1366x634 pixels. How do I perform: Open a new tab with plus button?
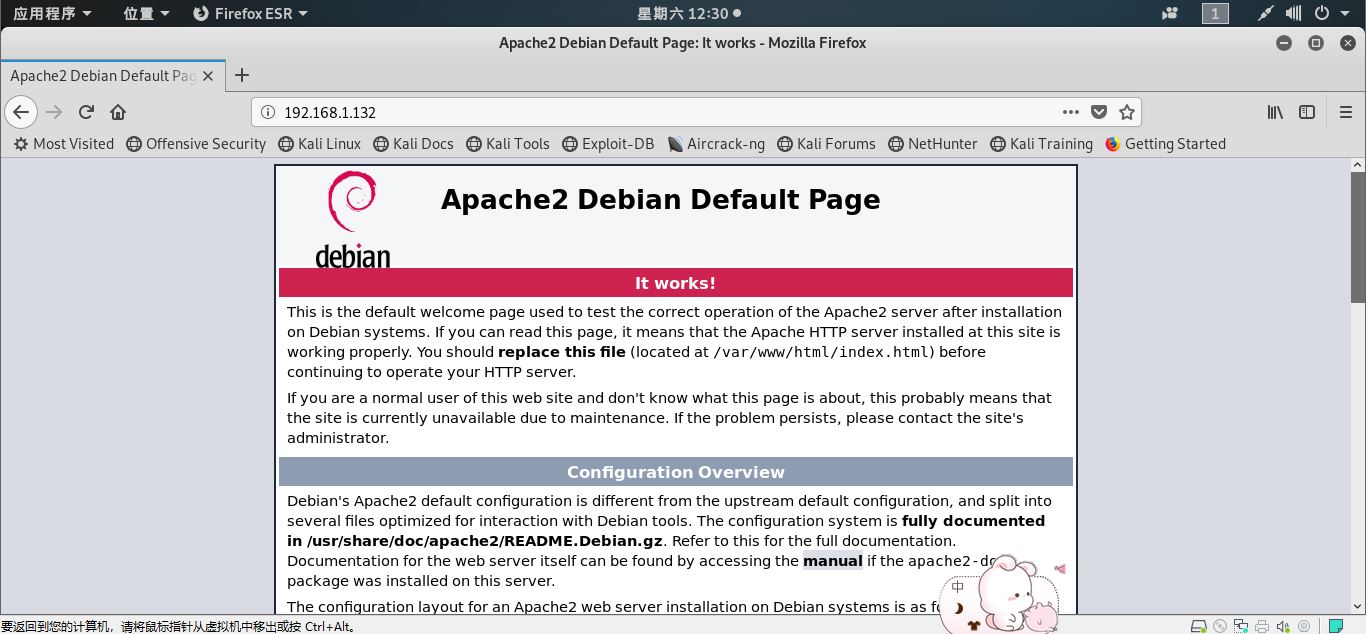(241, 75)
